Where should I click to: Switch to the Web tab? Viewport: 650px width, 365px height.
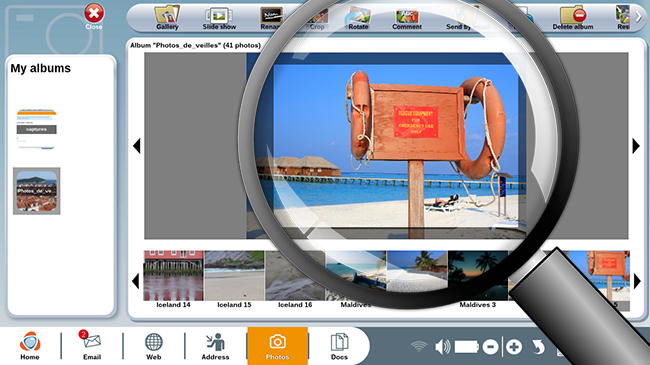point(153,346)
